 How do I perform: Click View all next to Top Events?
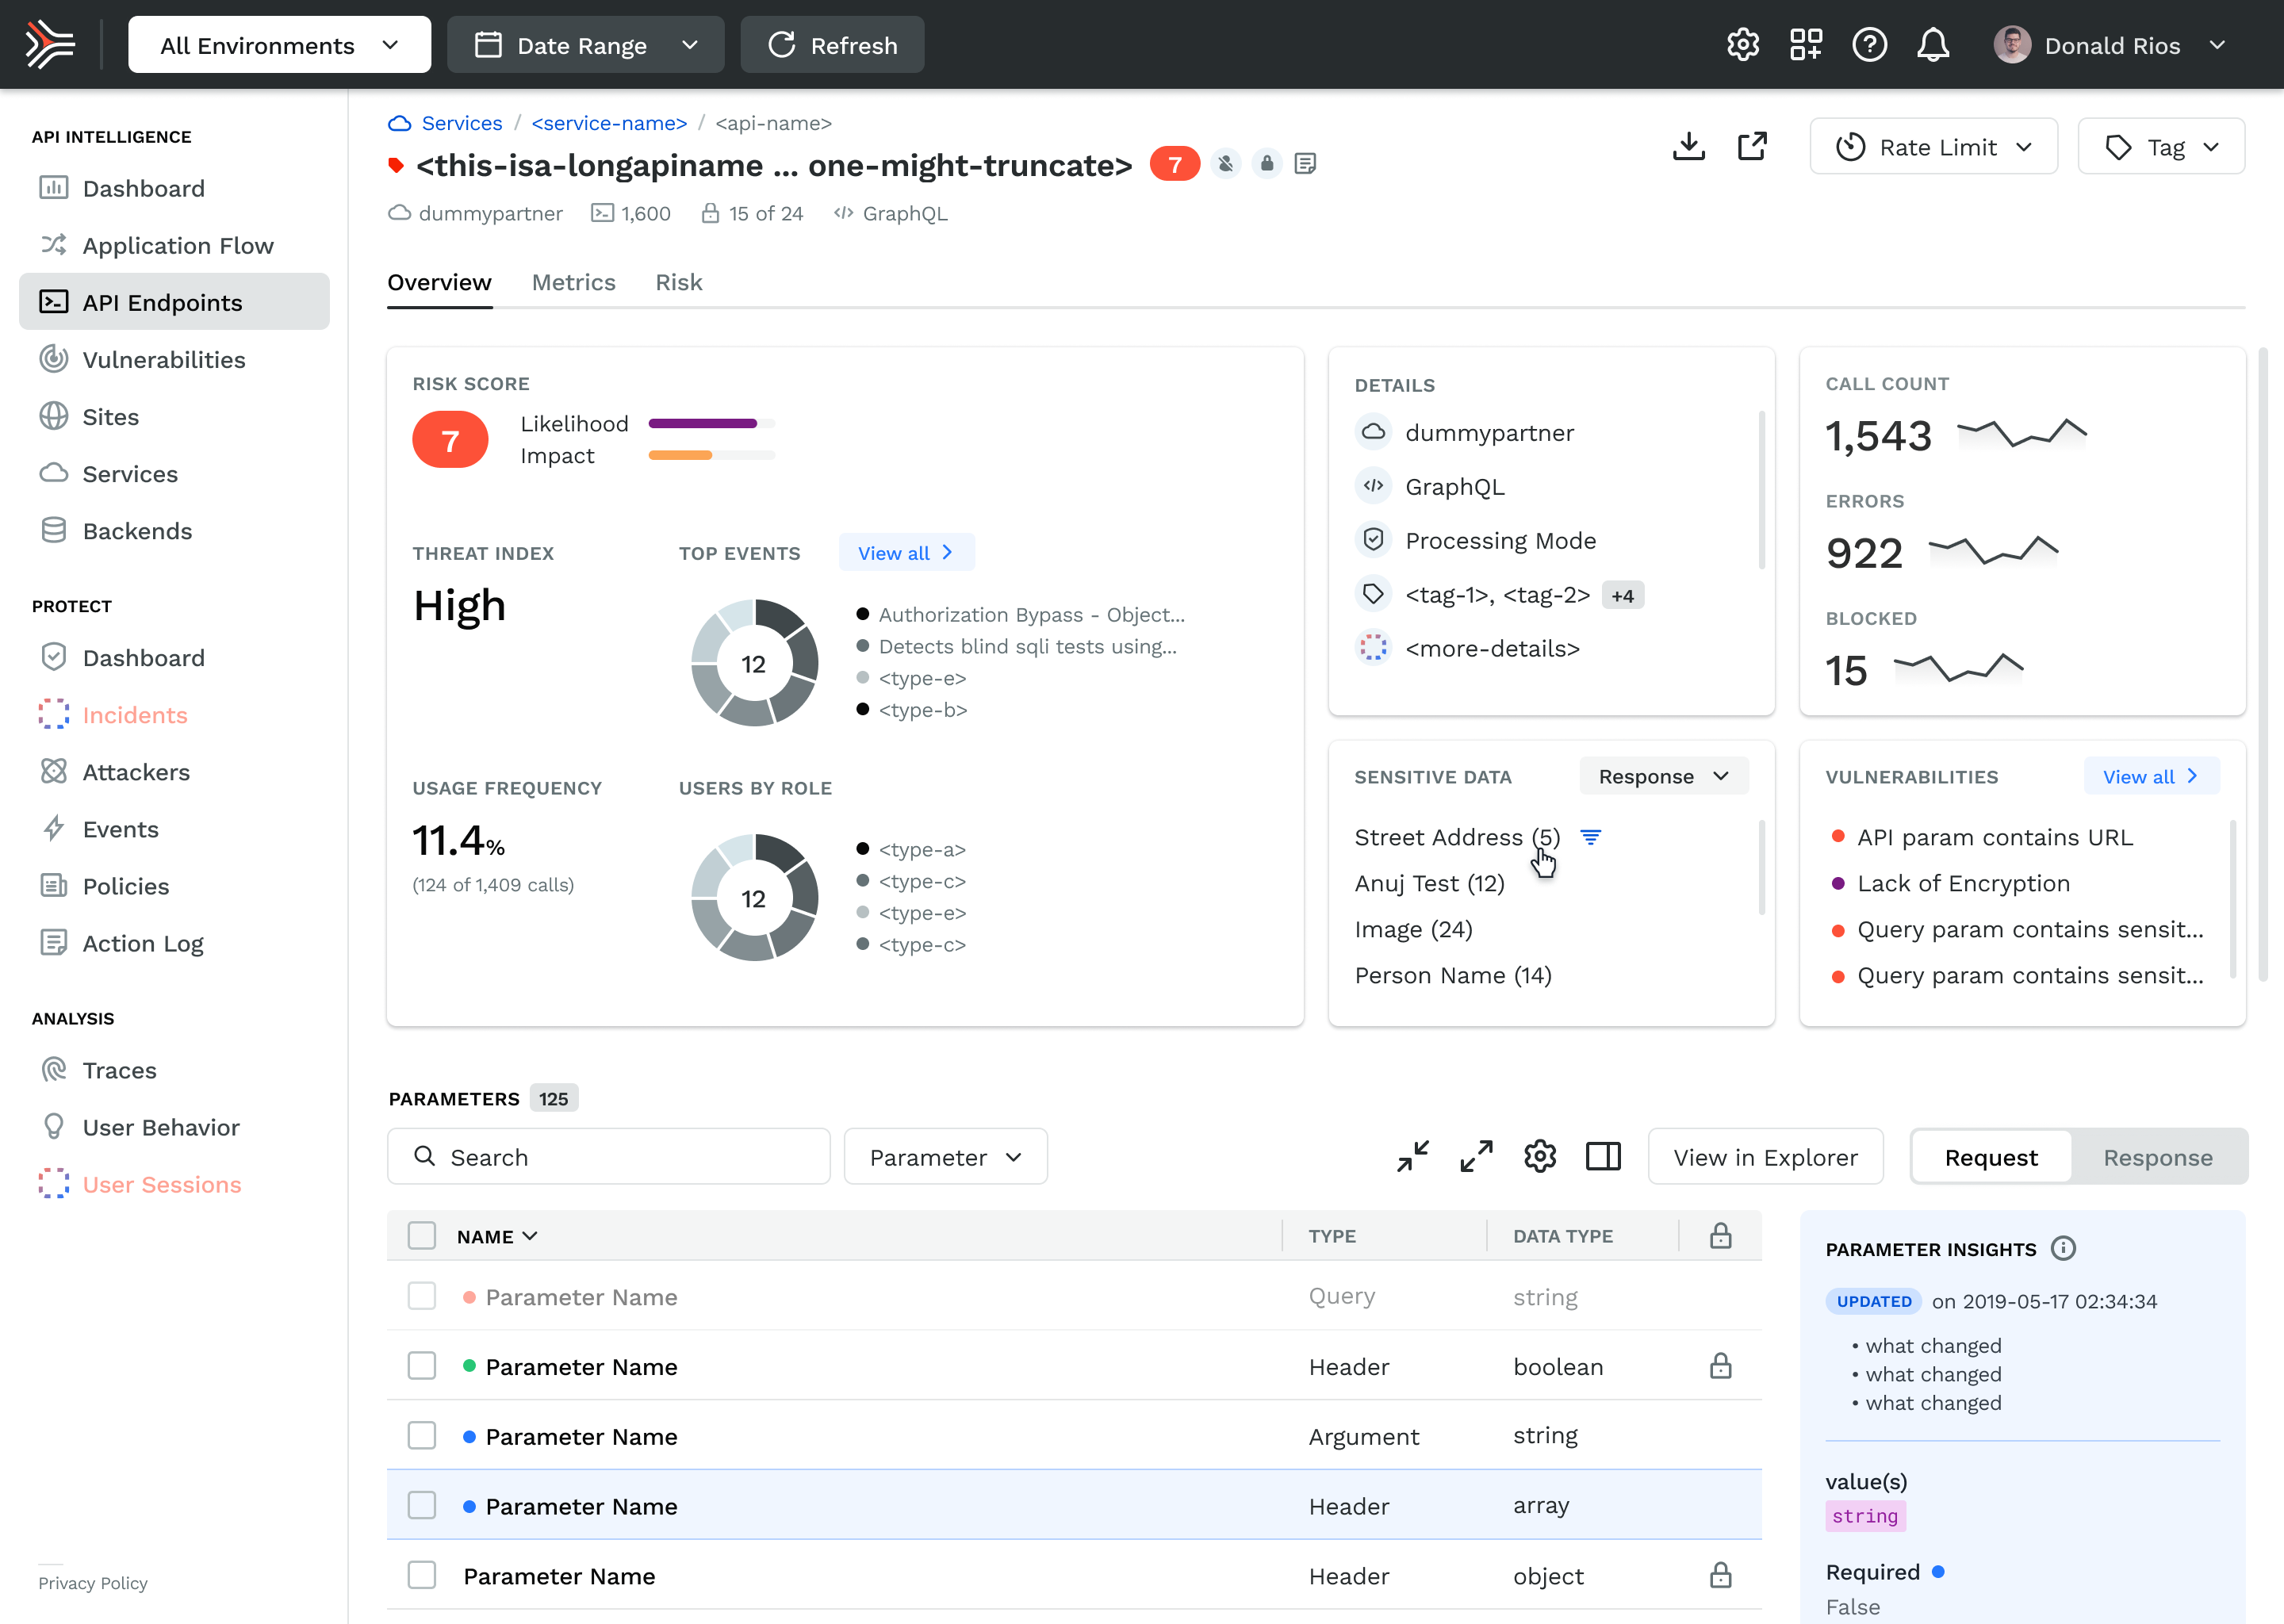pyautogui.click(x=905, y=553)
